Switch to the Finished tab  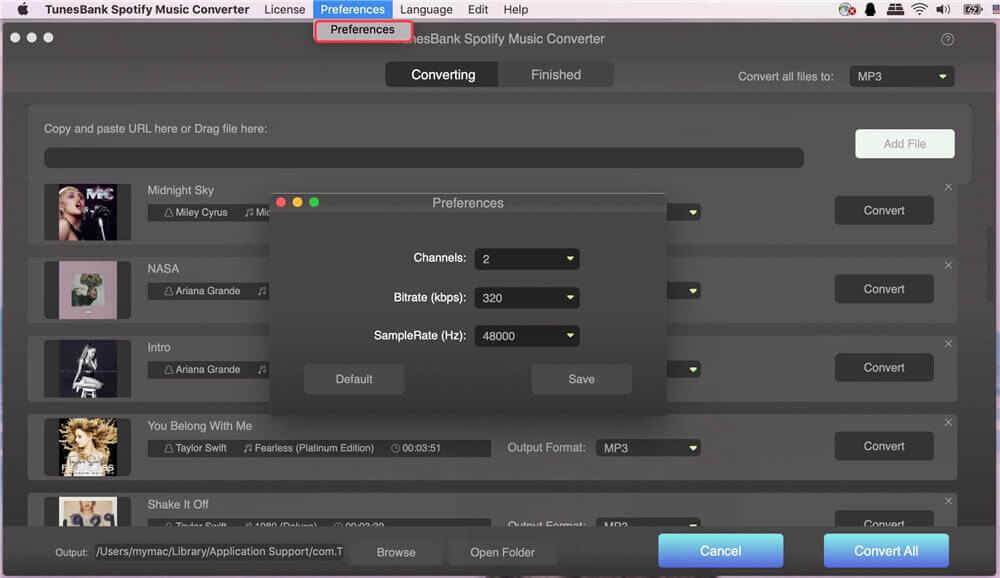point(556,75)
